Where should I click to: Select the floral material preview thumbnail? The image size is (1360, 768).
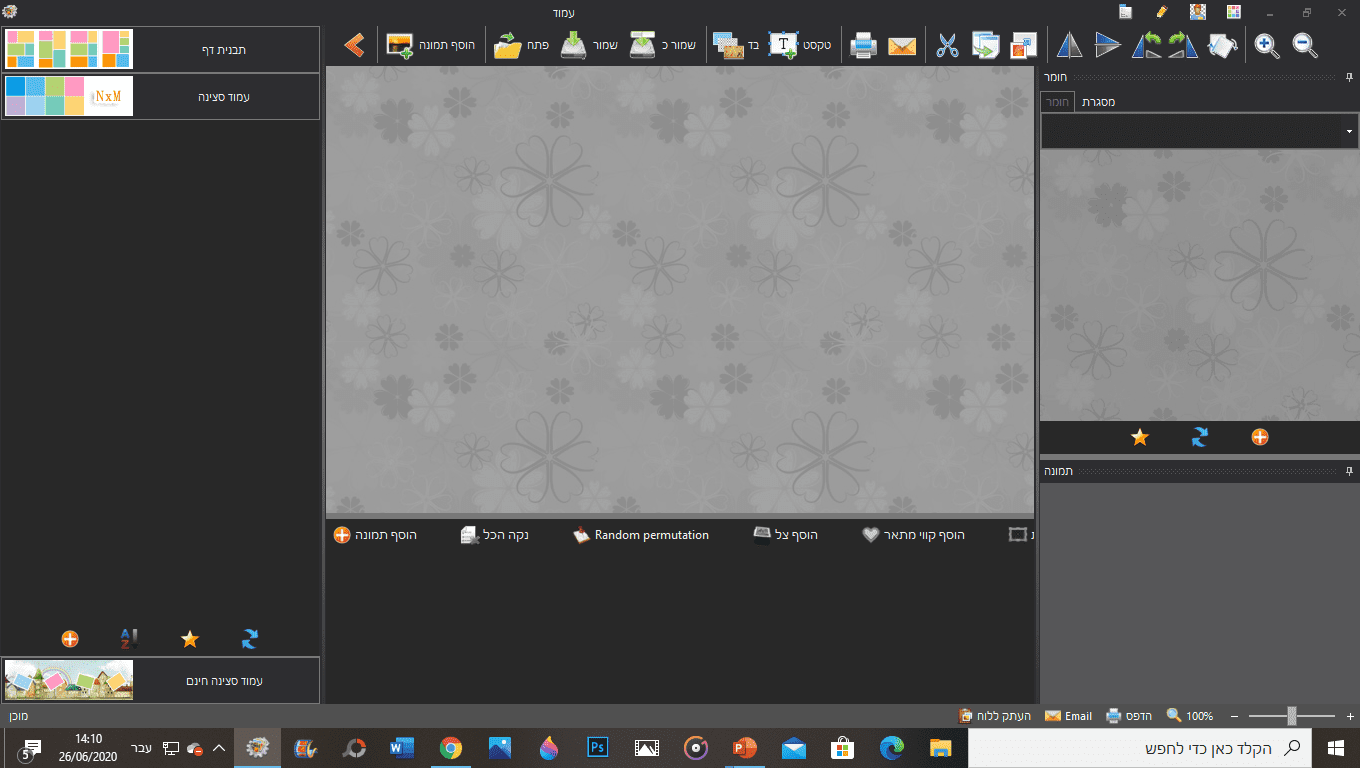coord(1199,285)
